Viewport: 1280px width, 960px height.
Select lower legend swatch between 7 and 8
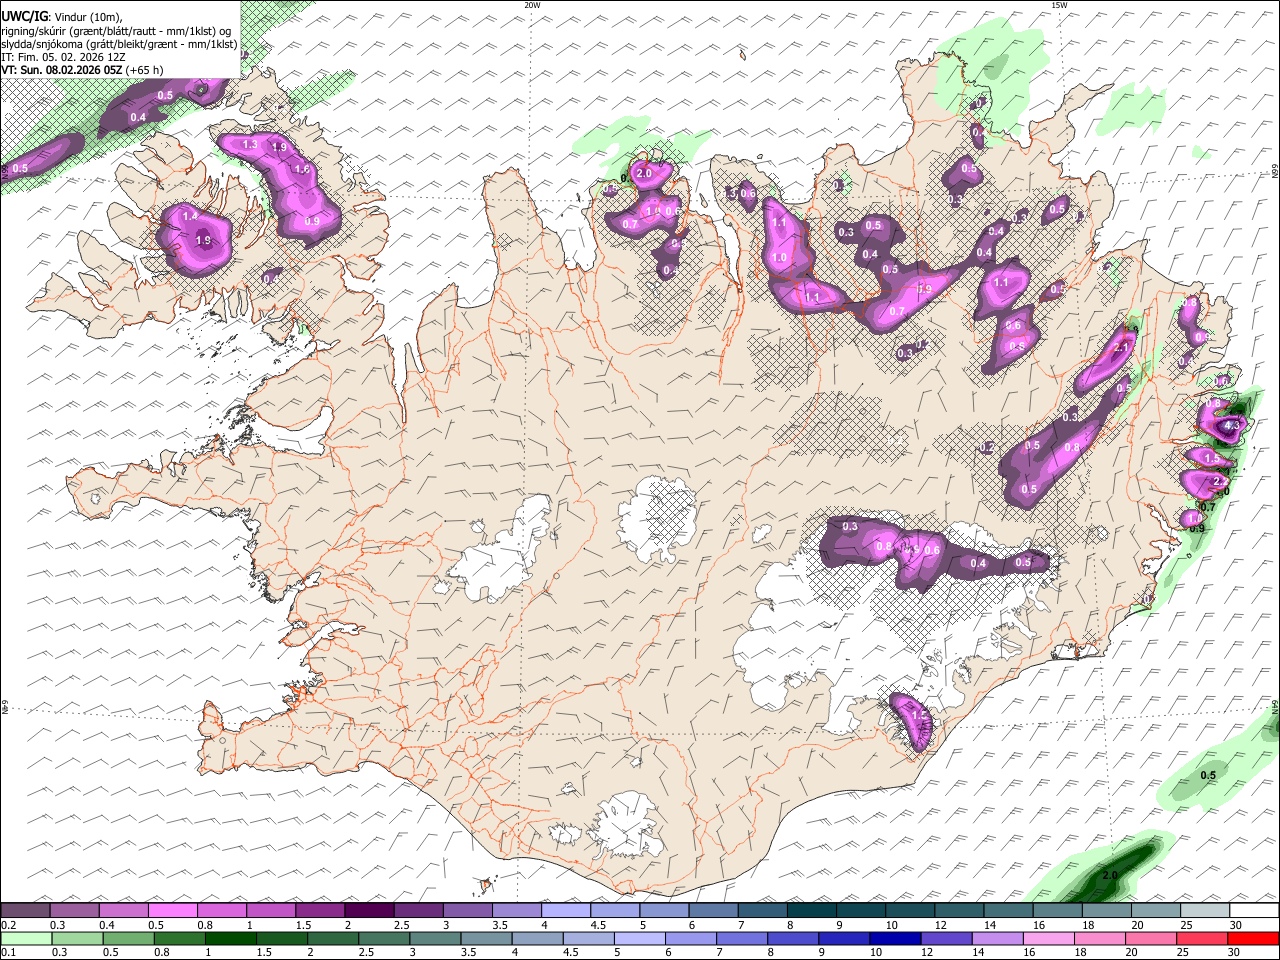pyautogui.click(x=742, y=938)
